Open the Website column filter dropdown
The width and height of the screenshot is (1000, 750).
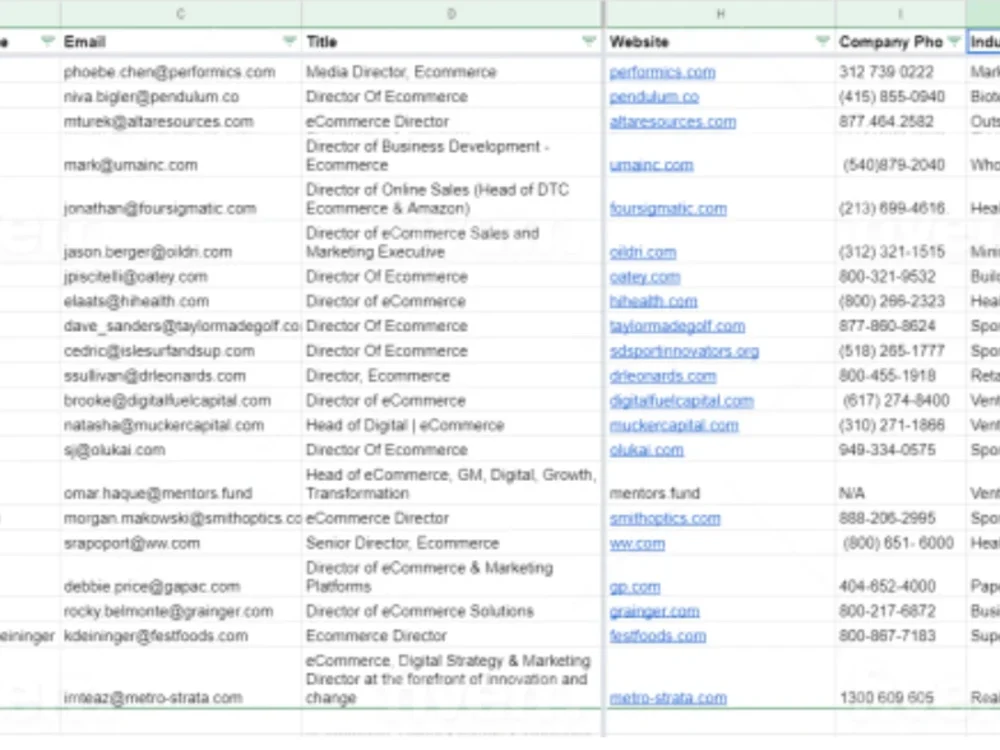(x=823, y=41)
